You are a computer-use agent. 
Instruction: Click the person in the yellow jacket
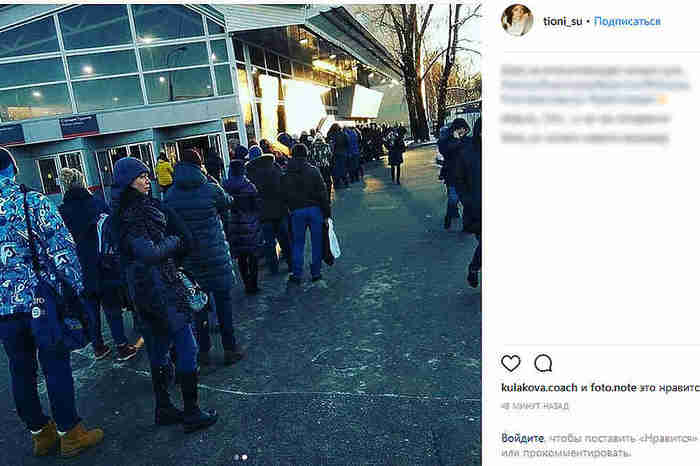(x=164, y=171)
